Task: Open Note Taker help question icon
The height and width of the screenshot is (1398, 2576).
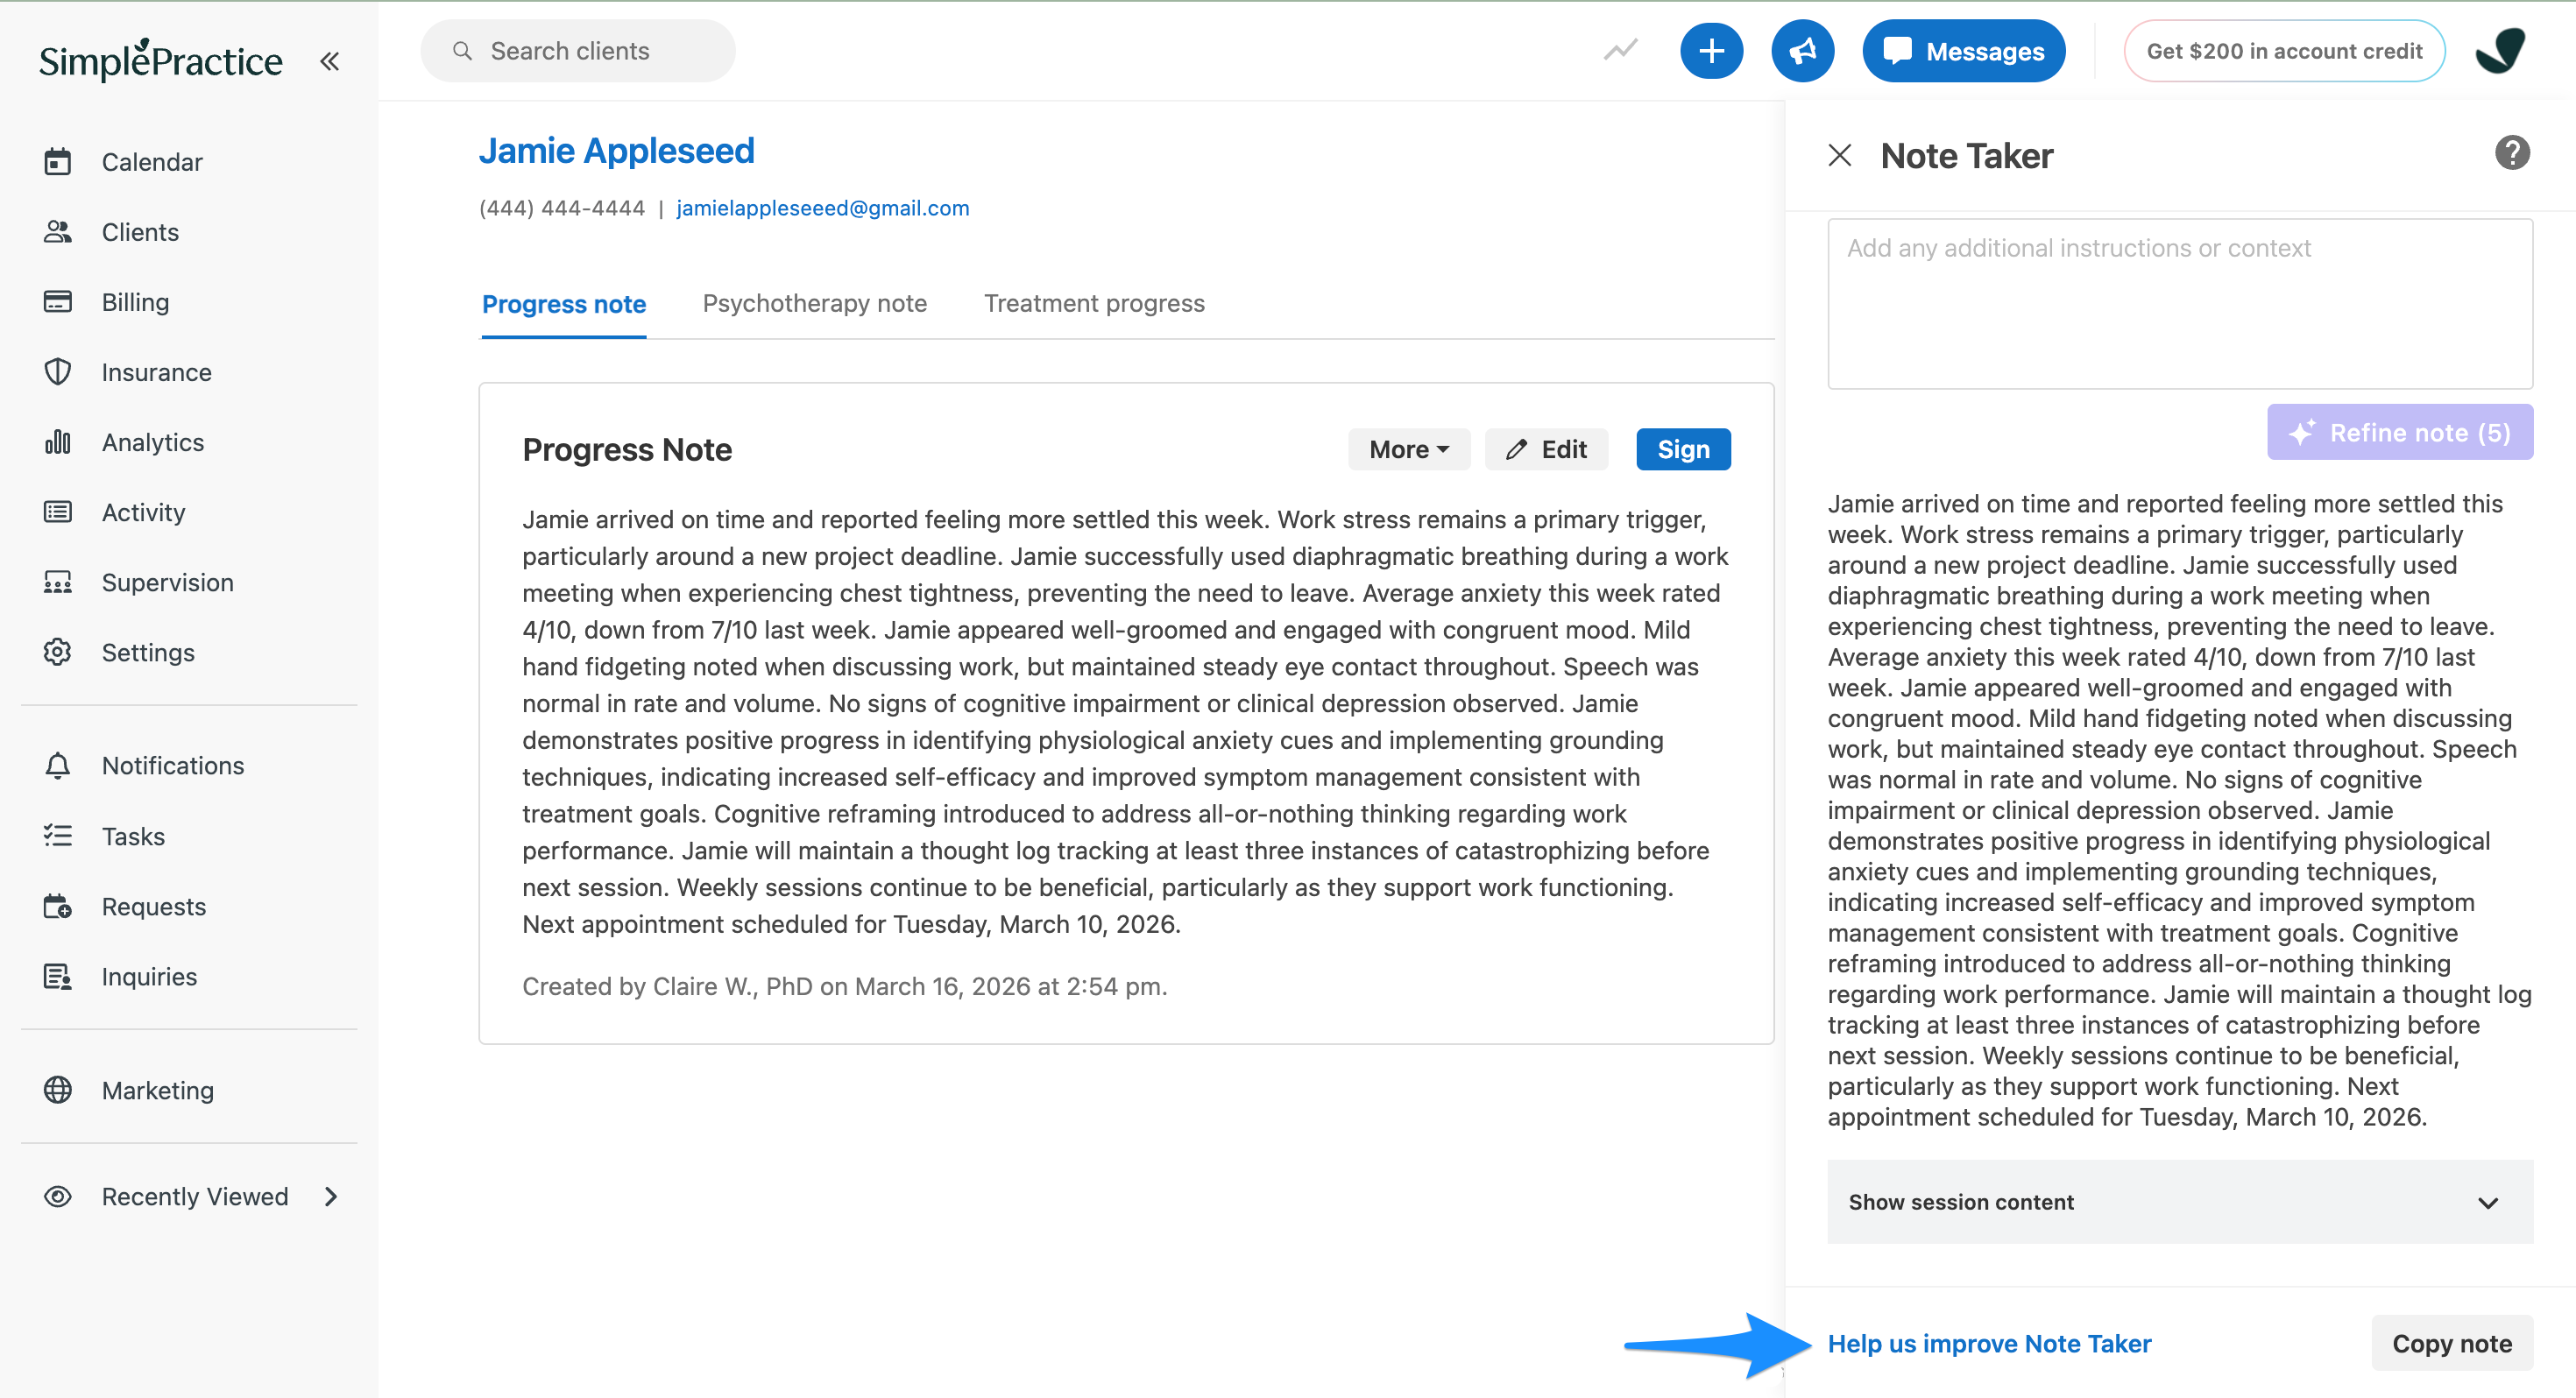Action: click(2511, 153)
